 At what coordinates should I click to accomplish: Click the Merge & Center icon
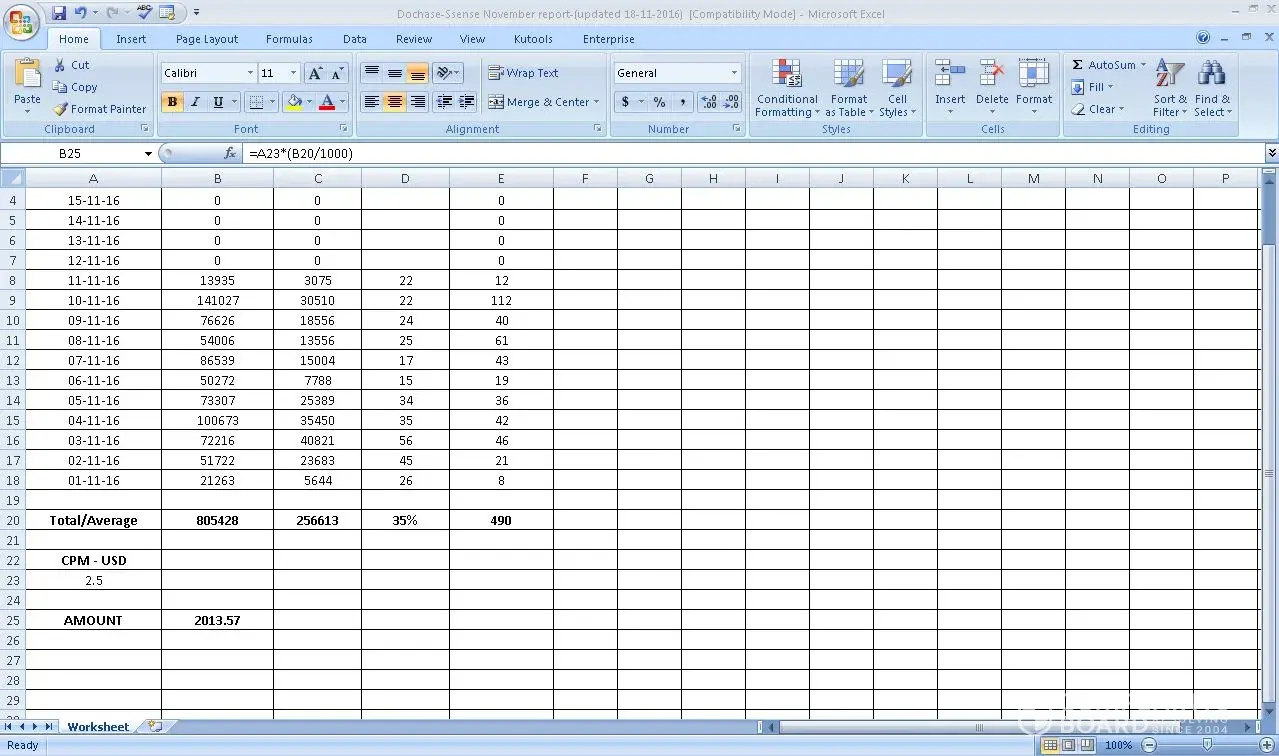point(496,102)
